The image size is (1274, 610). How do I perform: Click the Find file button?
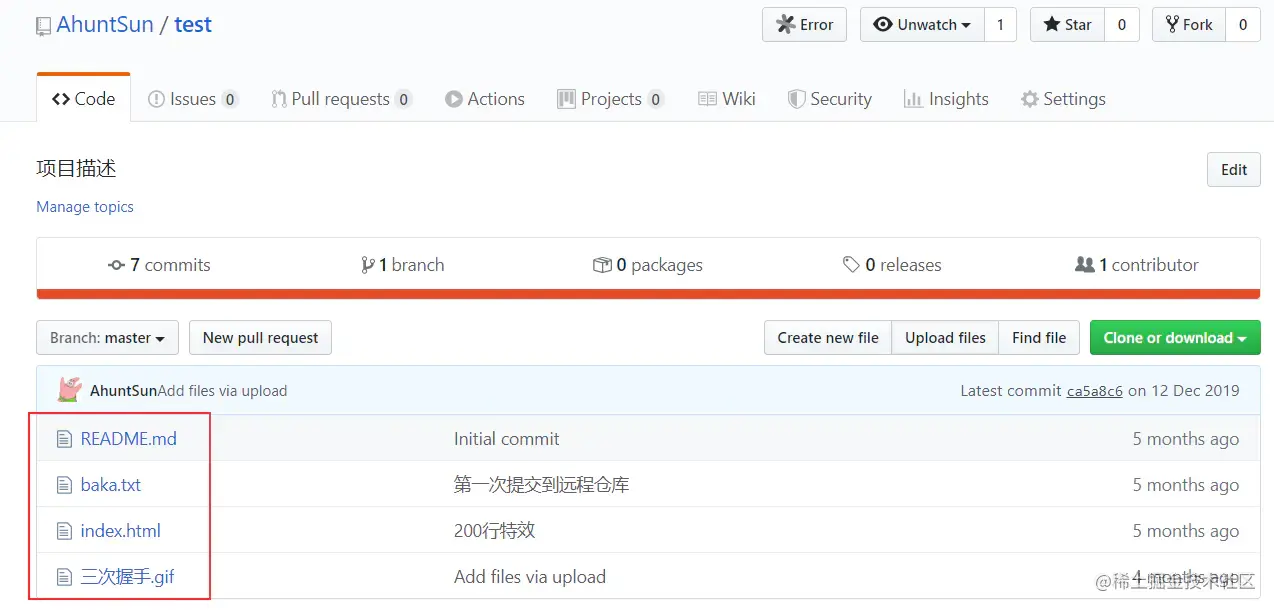point(1039,338)
